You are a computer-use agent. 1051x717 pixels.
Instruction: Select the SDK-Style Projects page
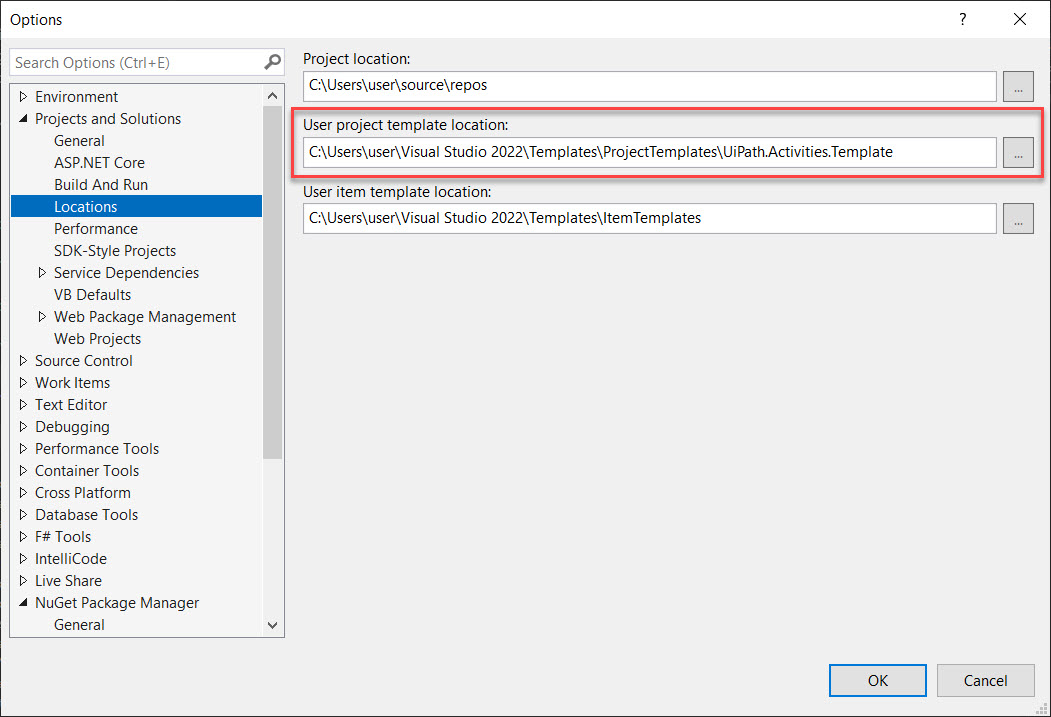pyautogui.click(x=114, y=251)
